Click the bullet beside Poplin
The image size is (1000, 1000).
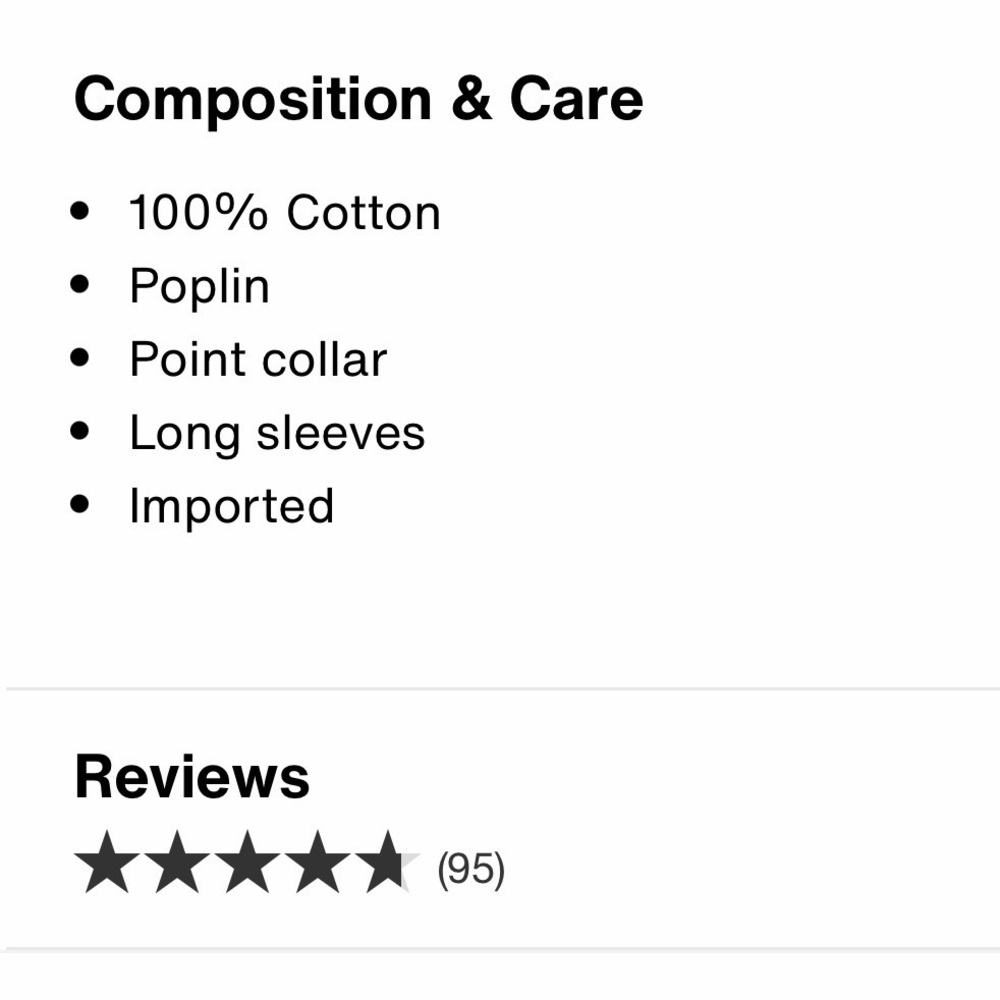click(80, 284)
